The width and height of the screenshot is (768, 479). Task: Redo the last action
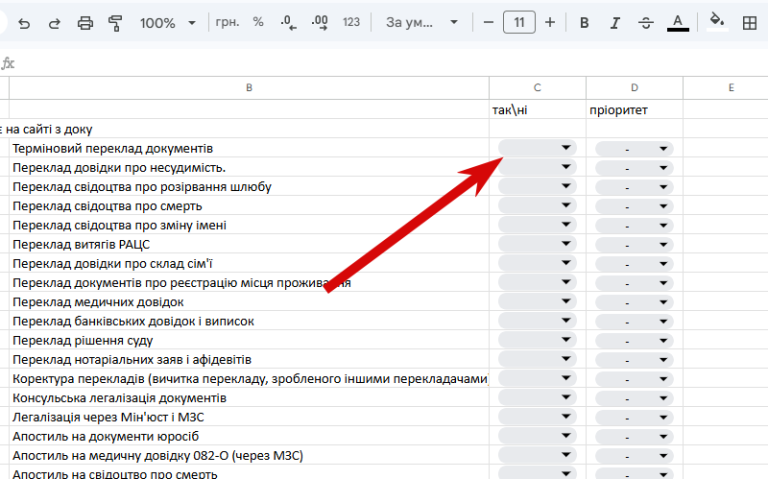point(54,23)
